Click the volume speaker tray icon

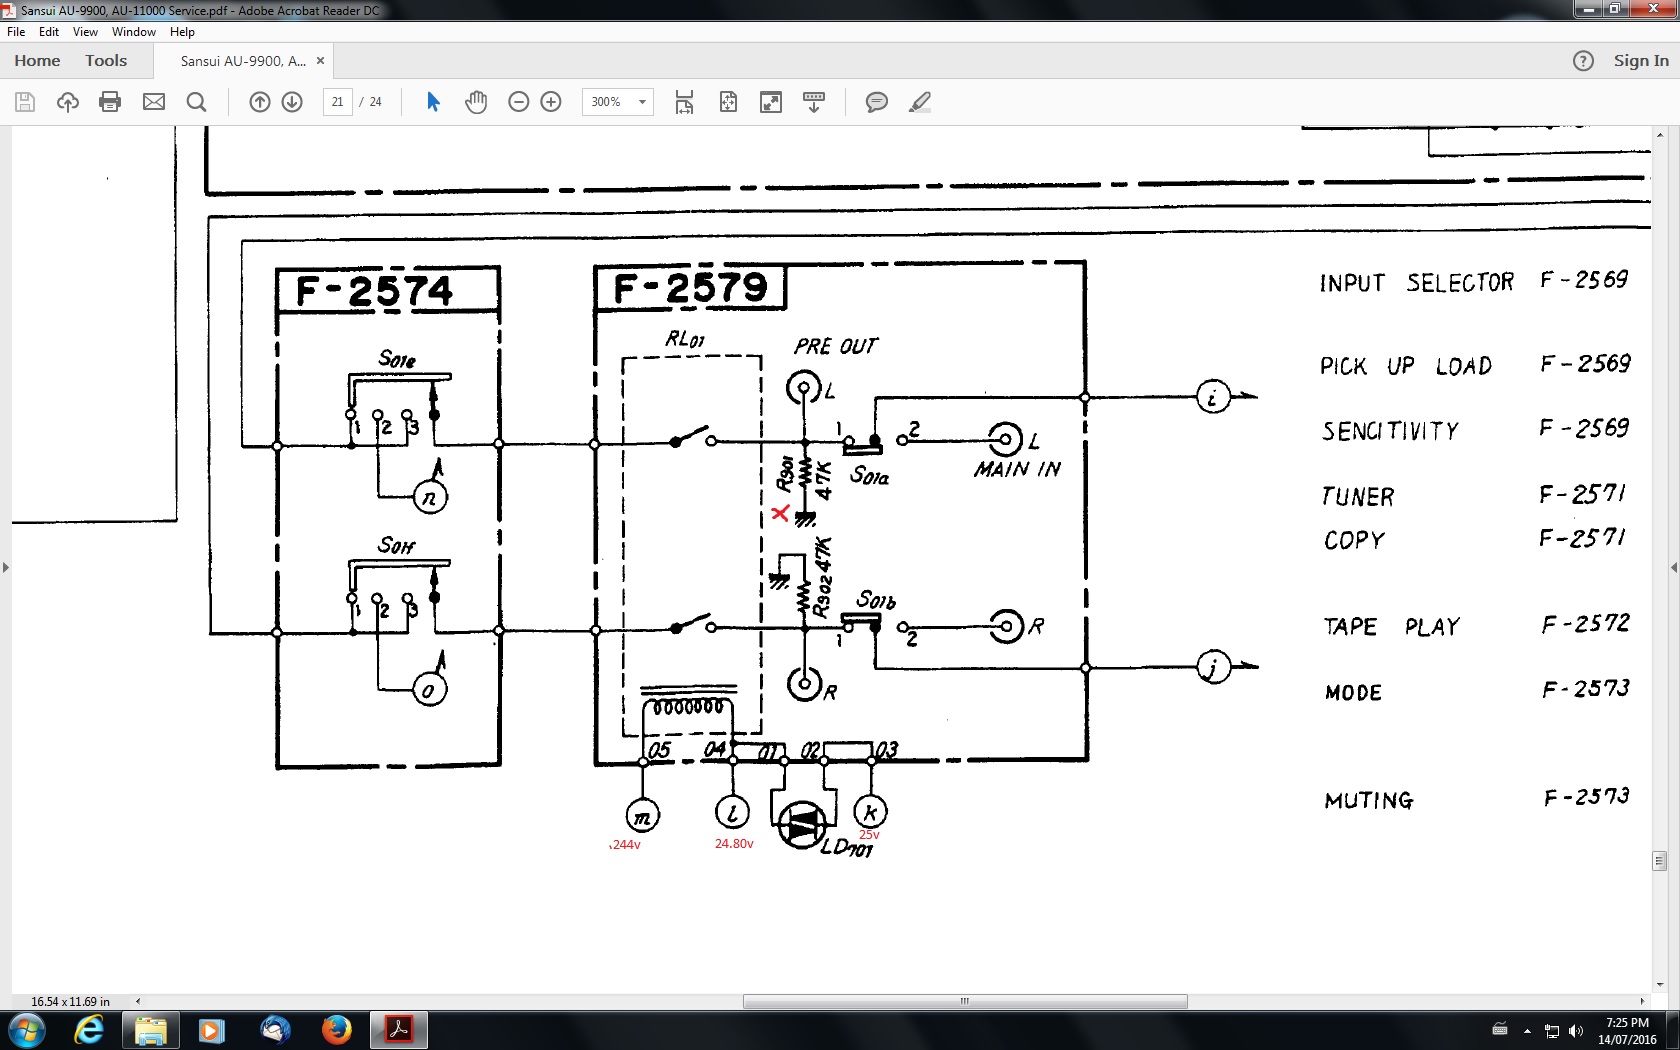coord(1576,1031)
